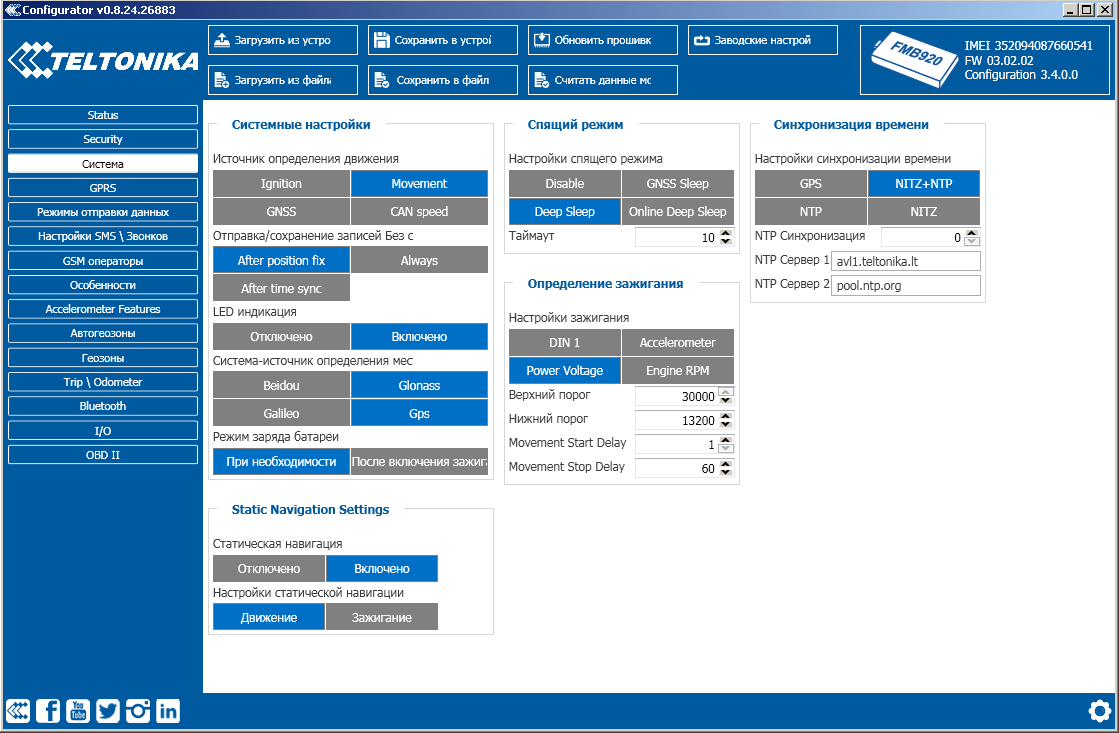Open the Twitter icon link
The width and height of the screenshot is (1119, 733).
click(x=108, y=710)
